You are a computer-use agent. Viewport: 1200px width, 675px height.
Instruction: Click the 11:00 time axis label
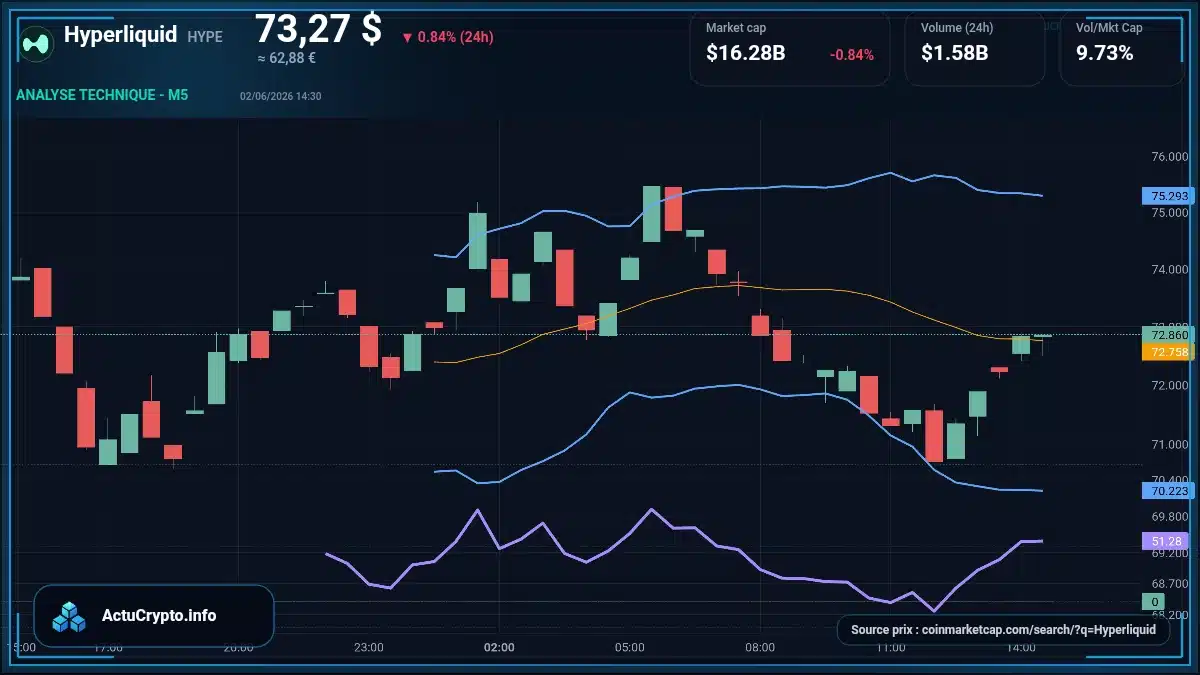tap(891, 648)
